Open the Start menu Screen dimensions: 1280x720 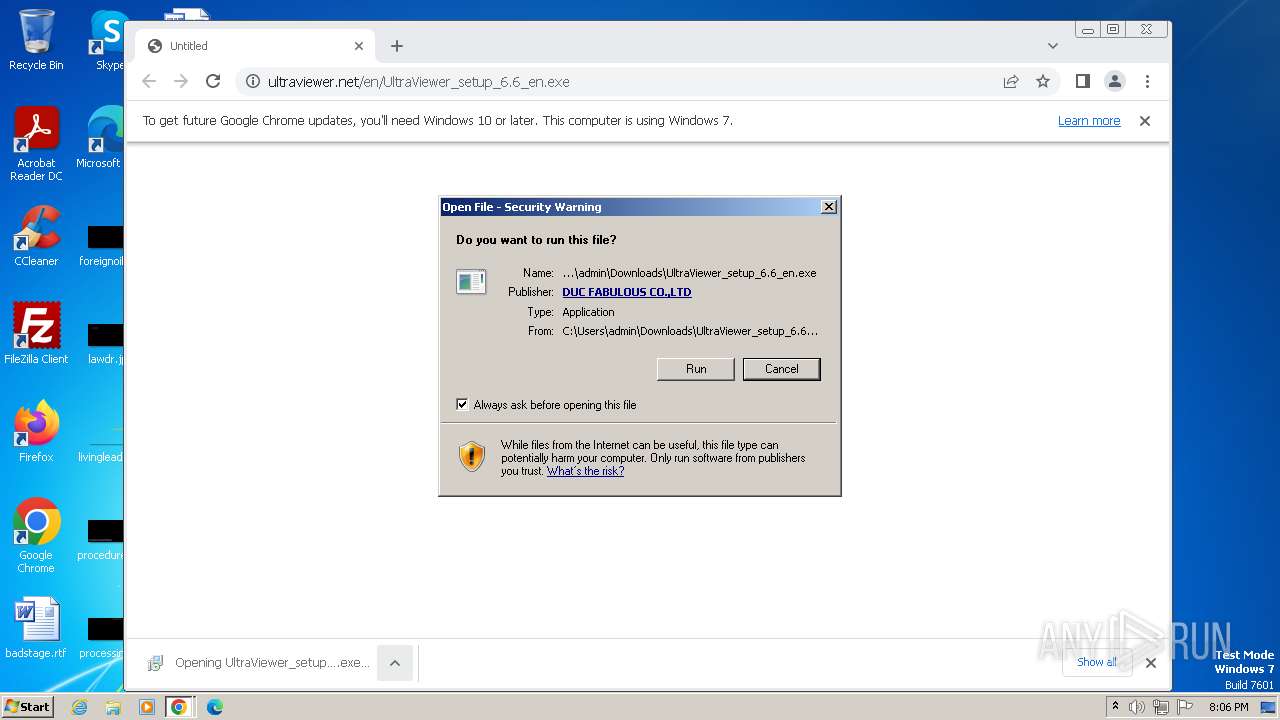28,706
